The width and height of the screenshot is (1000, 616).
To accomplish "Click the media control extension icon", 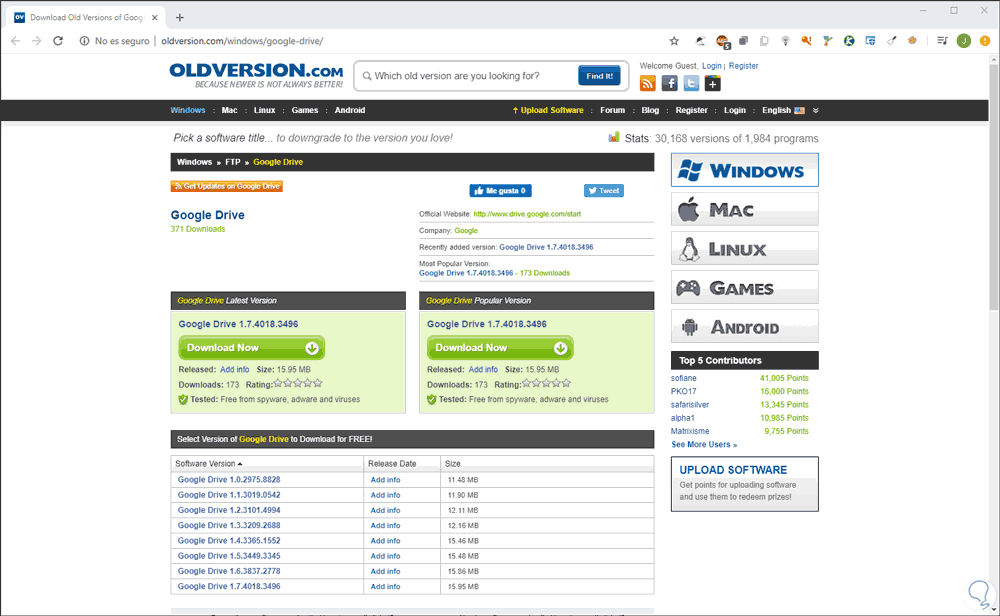I will click(942, 41).
